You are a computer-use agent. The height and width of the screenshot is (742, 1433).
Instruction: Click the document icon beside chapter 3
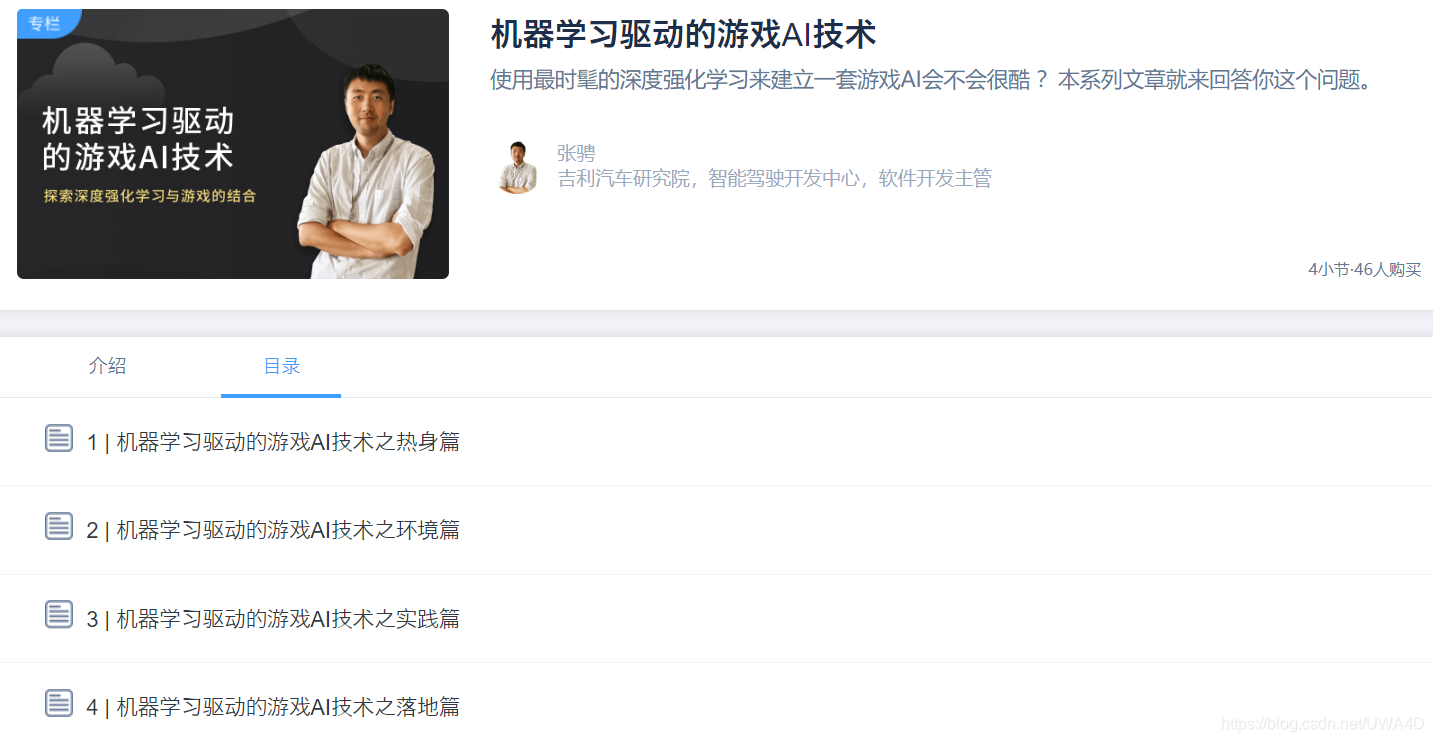click(59, 614)
